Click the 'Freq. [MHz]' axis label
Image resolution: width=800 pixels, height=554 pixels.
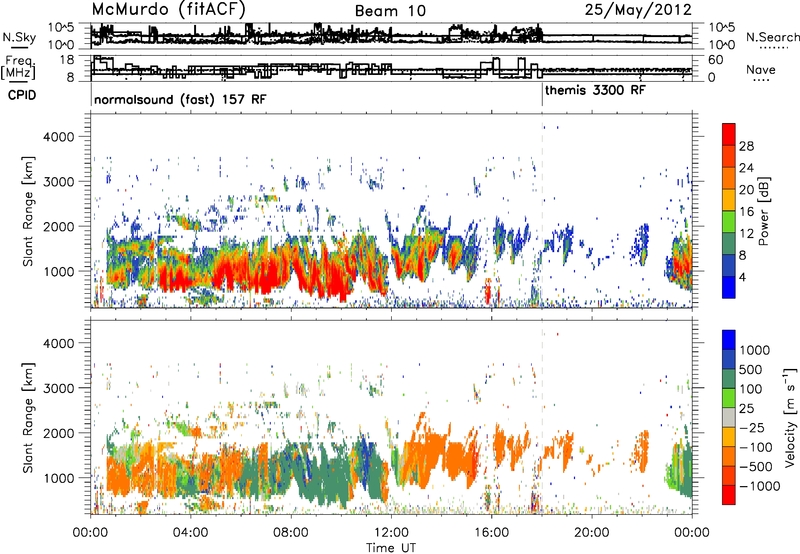[x=18, y=68]
